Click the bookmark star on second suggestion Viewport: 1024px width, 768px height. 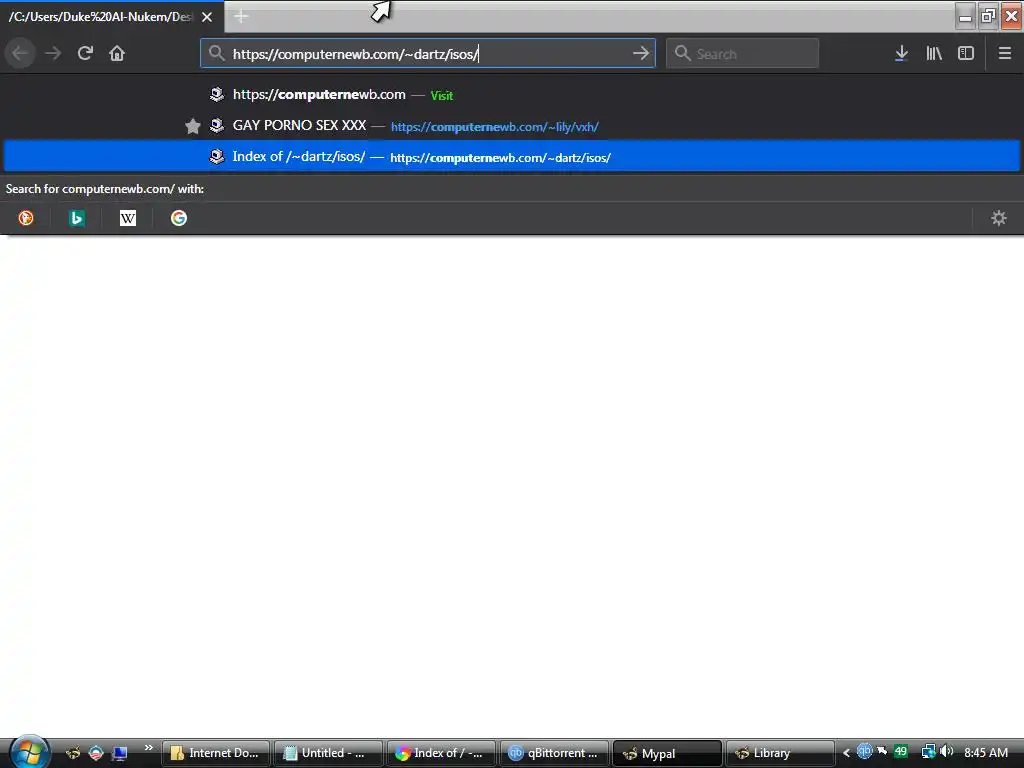point(193,126)
